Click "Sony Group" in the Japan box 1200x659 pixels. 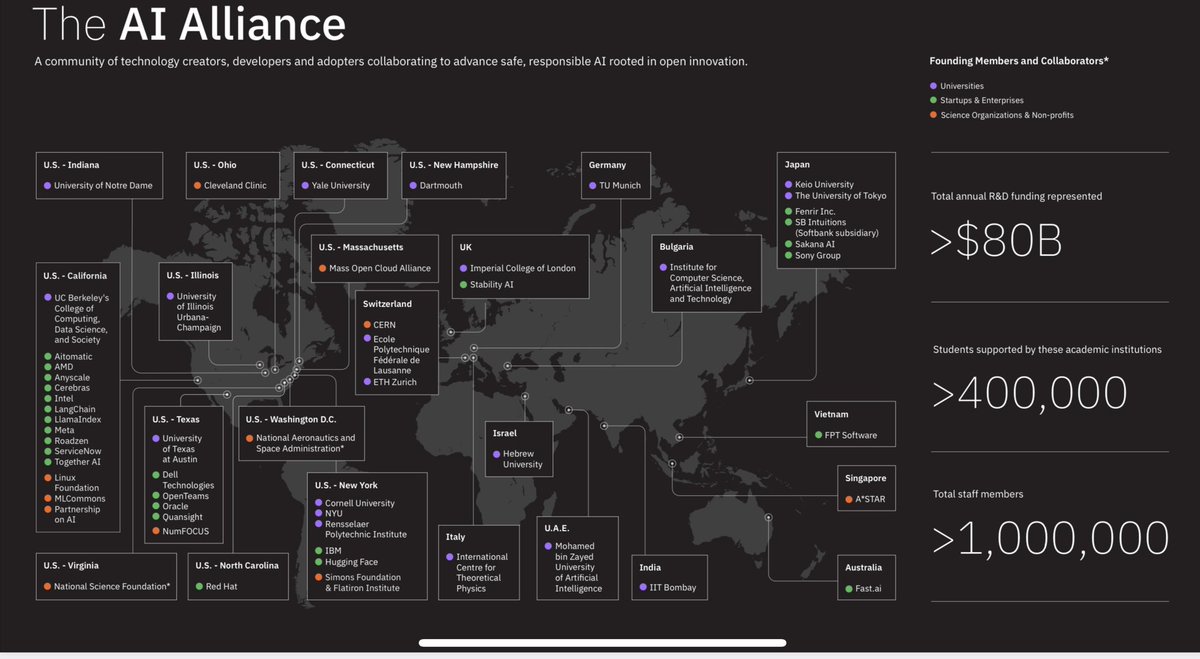[x=817, y=256]
